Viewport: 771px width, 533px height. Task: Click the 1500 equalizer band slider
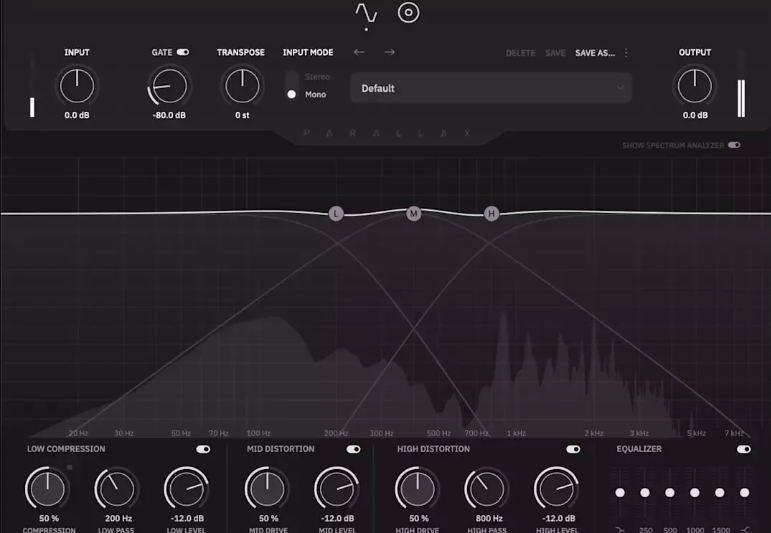[719, 493]
